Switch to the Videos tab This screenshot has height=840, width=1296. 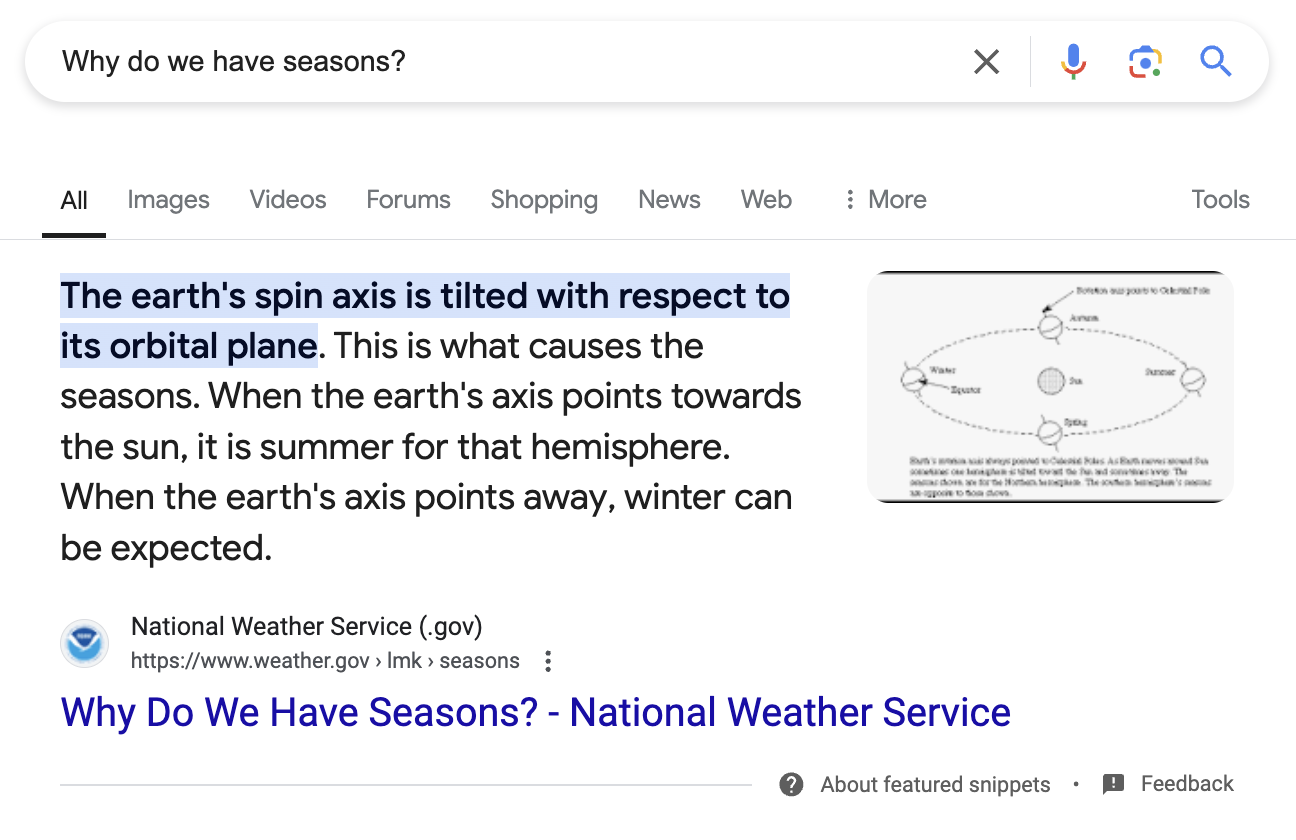(288, 200)
